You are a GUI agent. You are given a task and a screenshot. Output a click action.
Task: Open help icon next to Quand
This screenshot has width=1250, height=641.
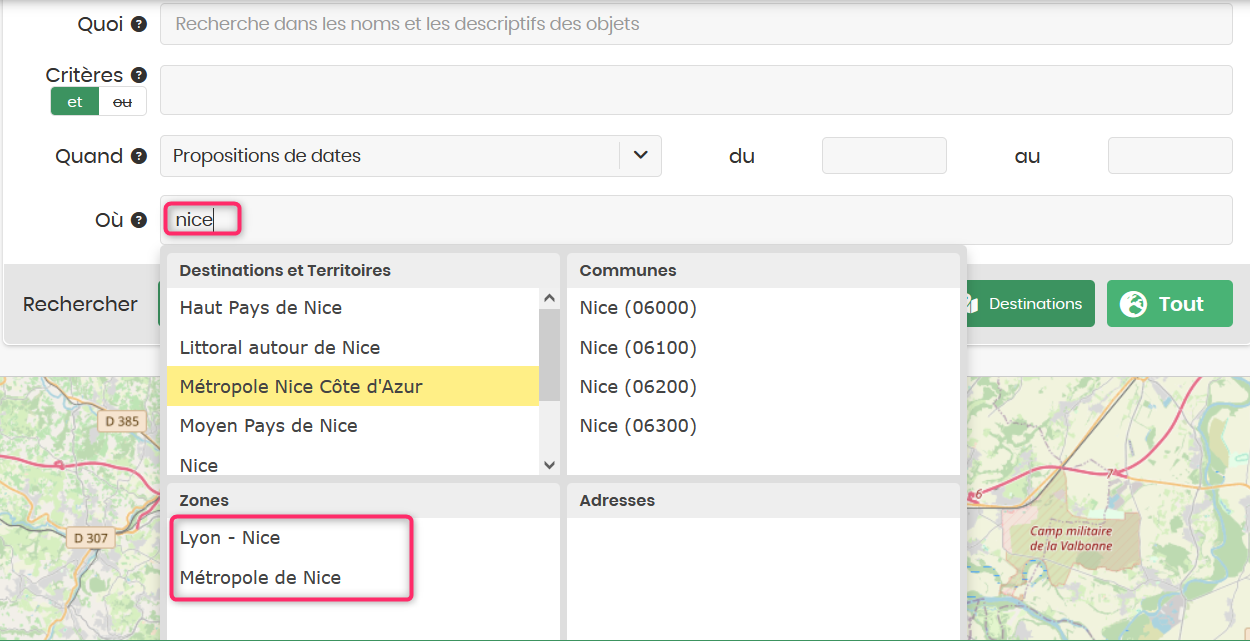[139, 156]
